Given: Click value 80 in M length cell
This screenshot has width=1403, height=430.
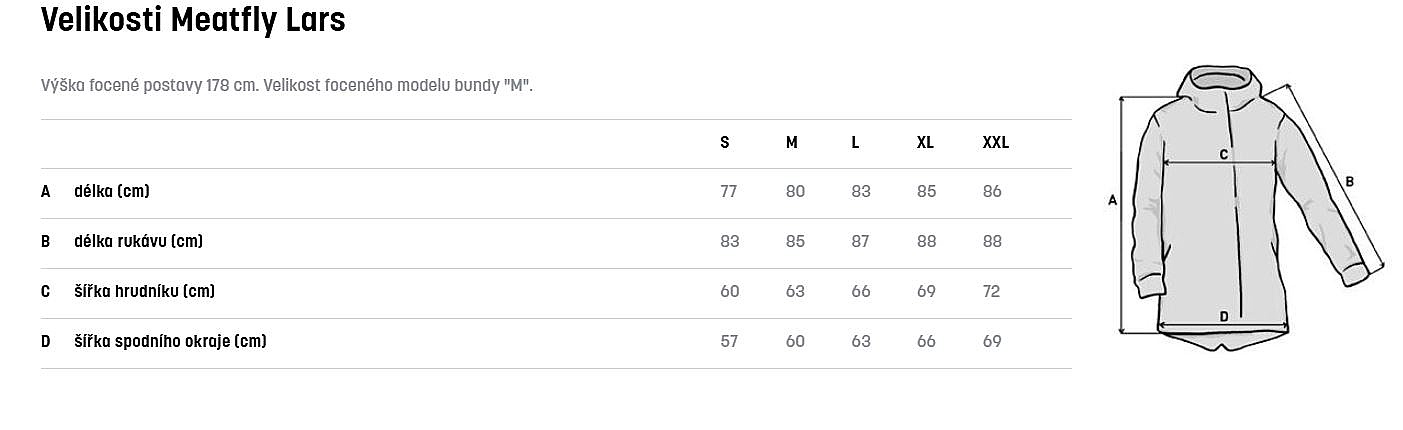Looking at the screenshot, I should click(x=795, y=191).
